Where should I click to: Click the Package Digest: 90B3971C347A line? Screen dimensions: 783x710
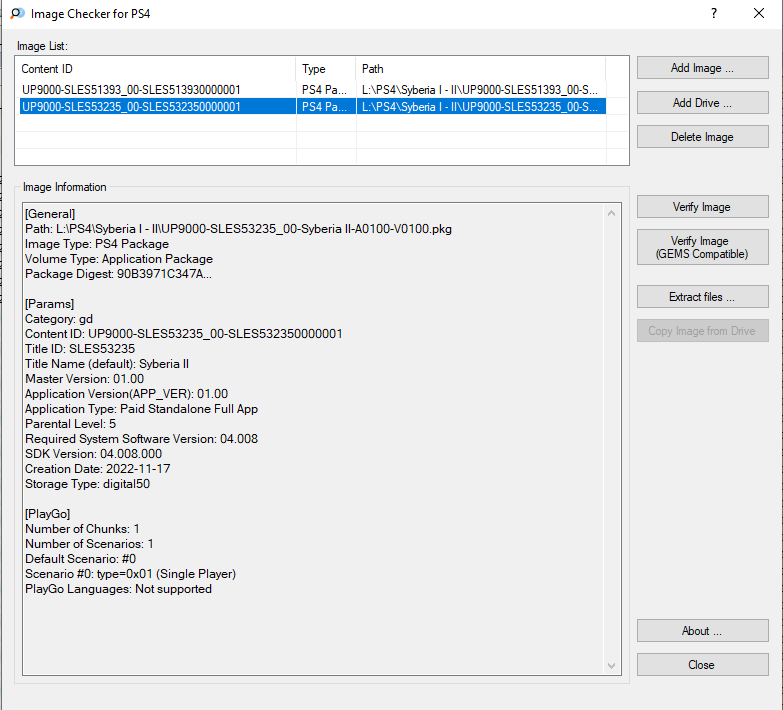coord(118,274)
